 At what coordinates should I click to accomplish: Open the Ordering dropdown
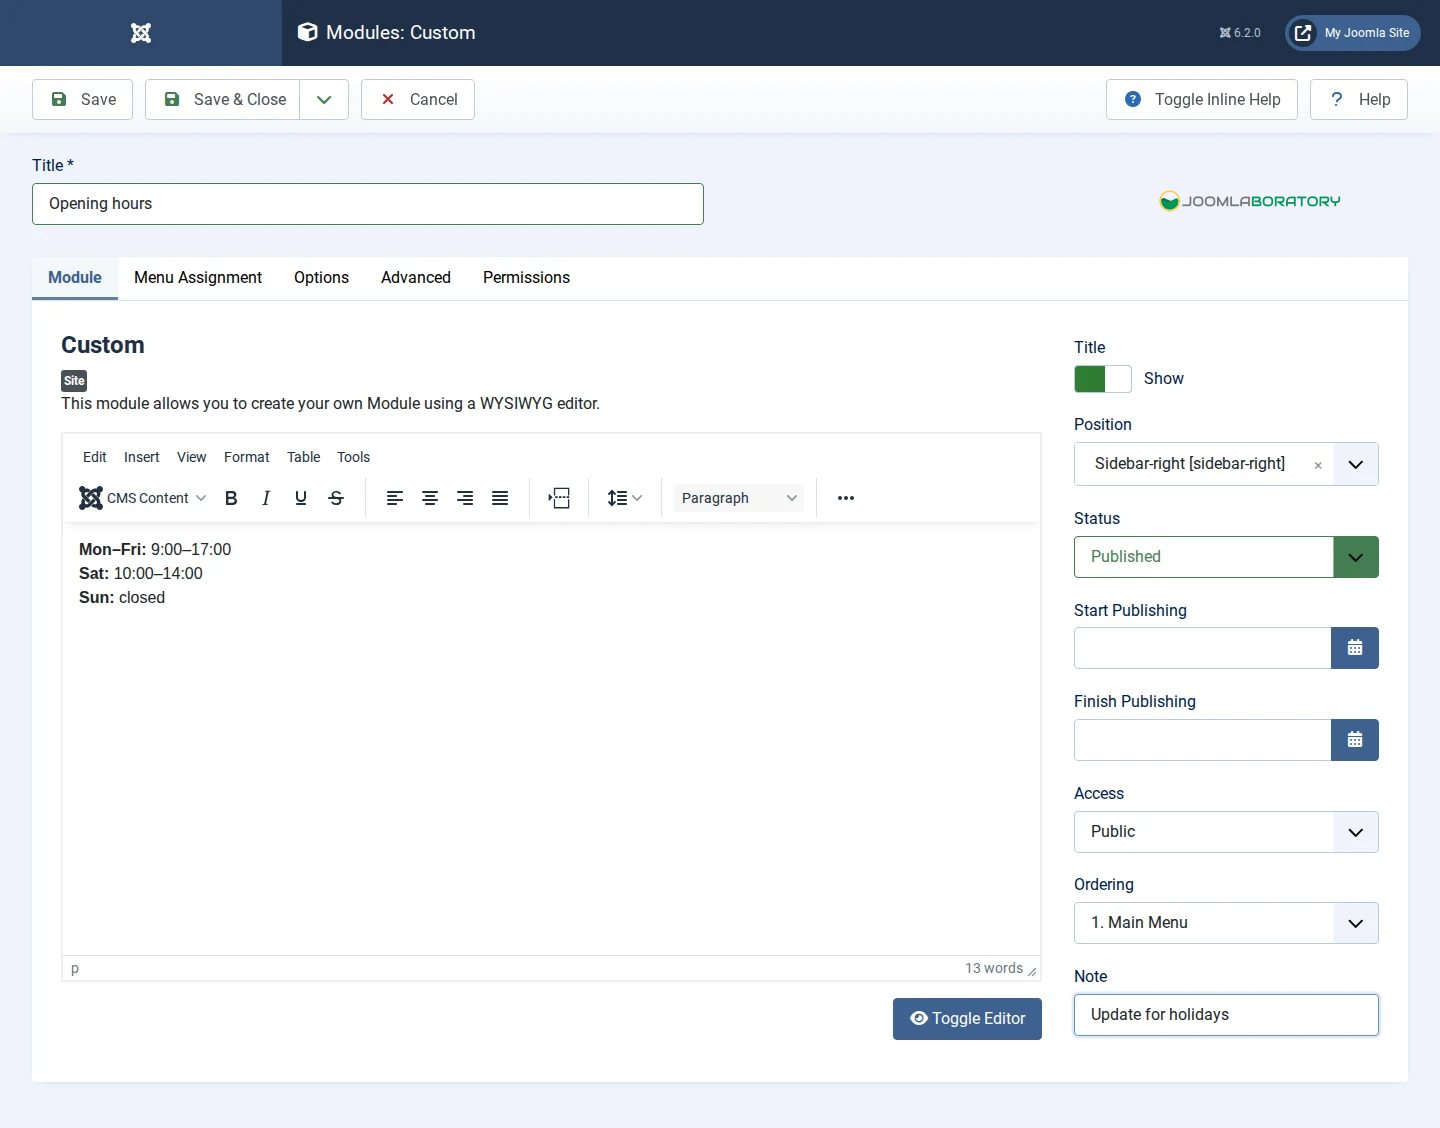1226,923
